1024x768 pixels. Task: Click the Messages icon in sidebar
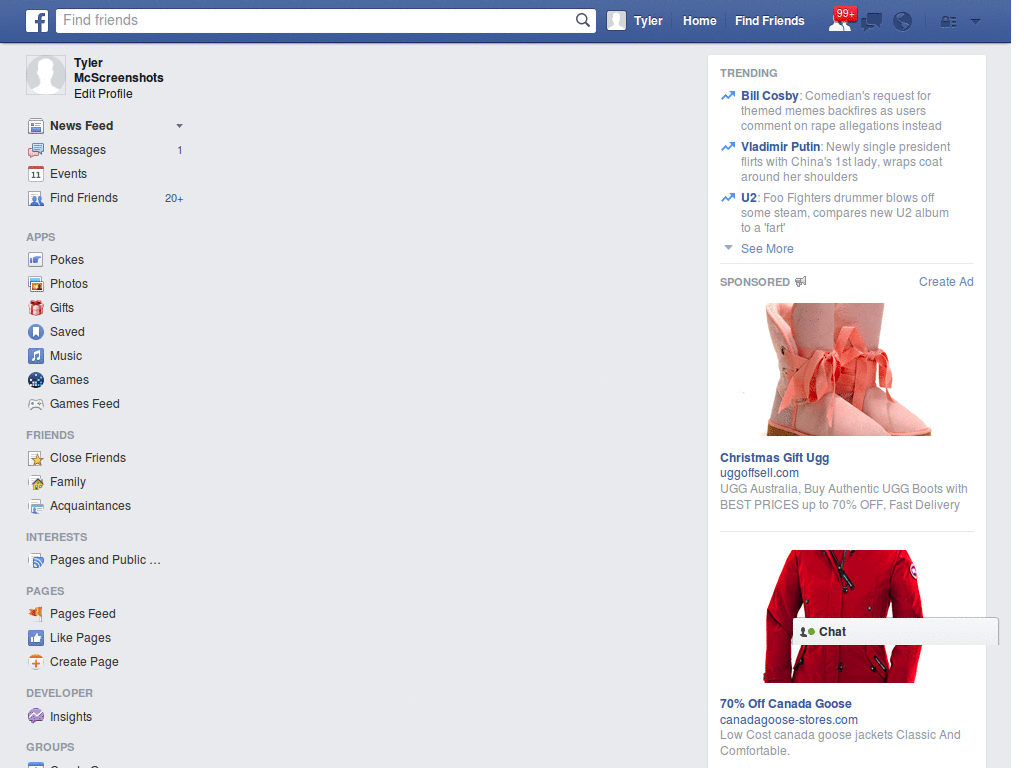[x=36, y=150]
